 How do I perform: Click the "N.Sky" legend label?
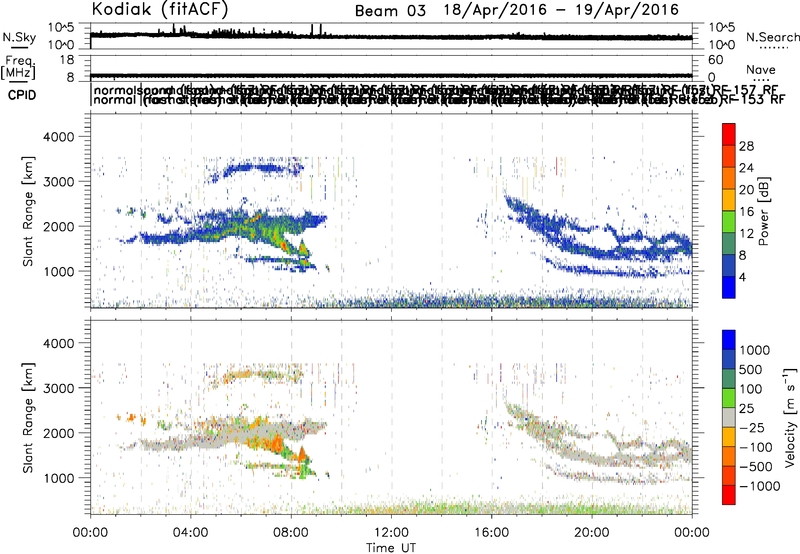coord(19,37)
